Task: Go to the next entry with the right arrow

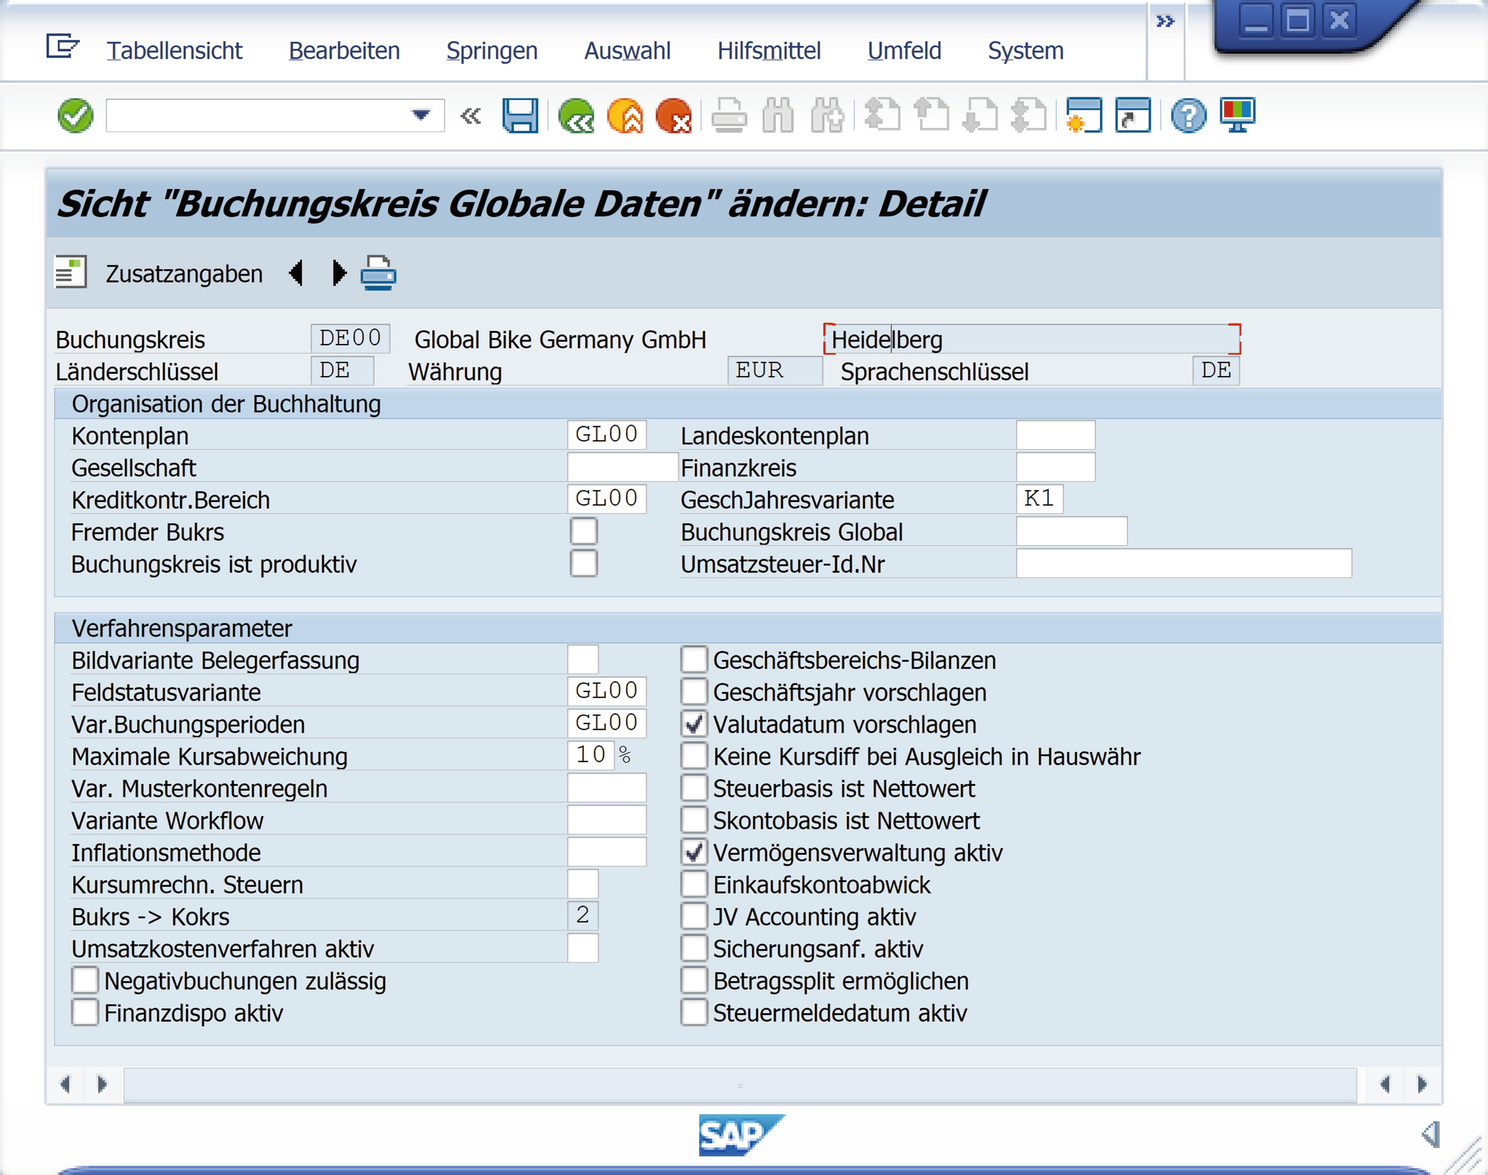Action: [x=339, y=273]
